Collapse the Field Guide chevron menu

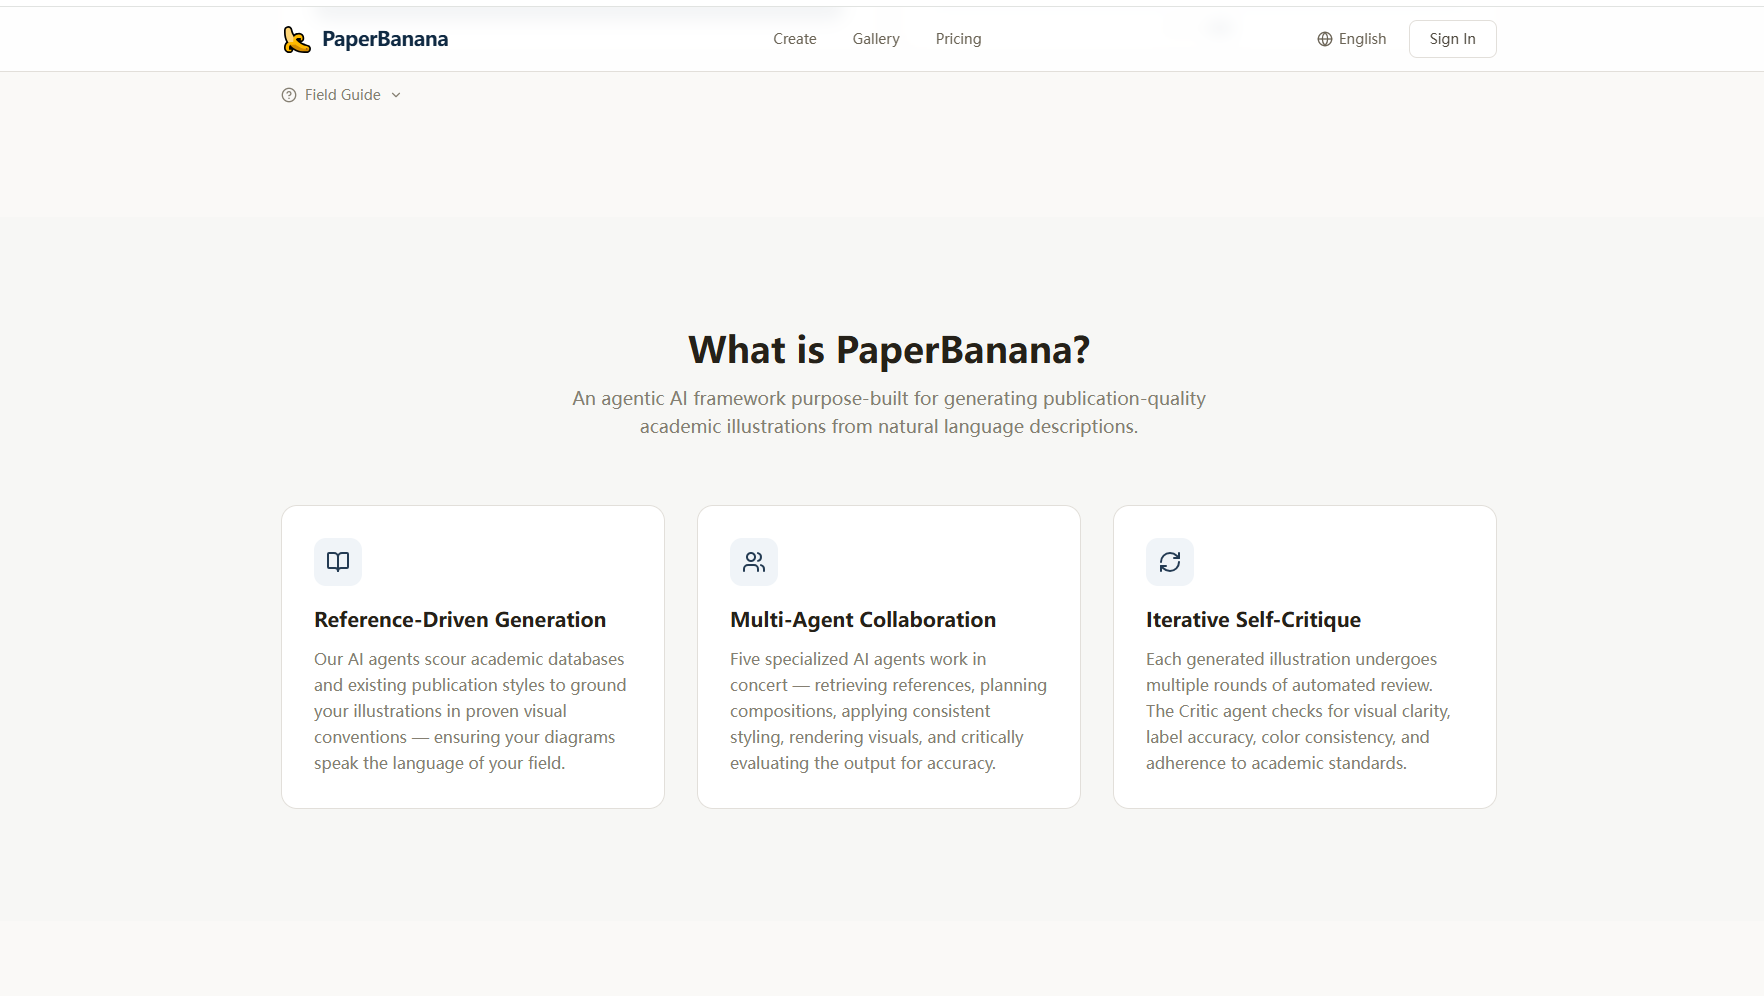point(396,94)
